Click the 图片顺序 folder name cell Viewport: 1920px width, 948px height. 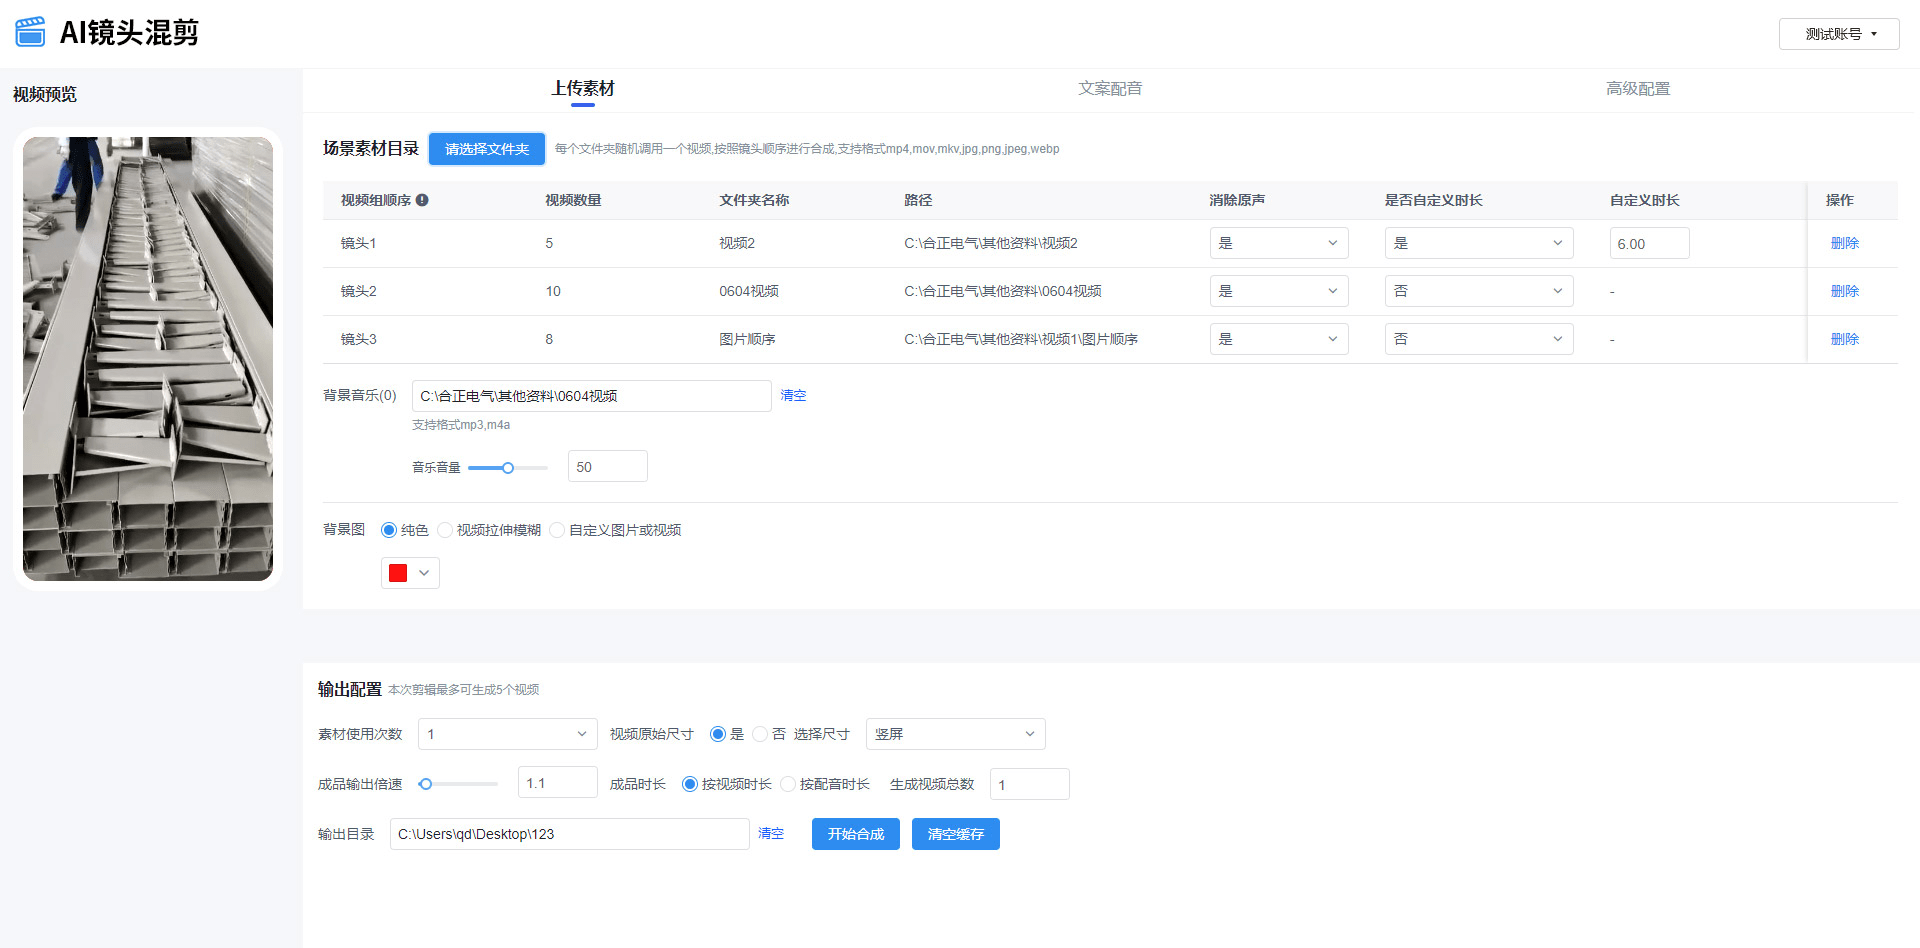pos(747,339)
